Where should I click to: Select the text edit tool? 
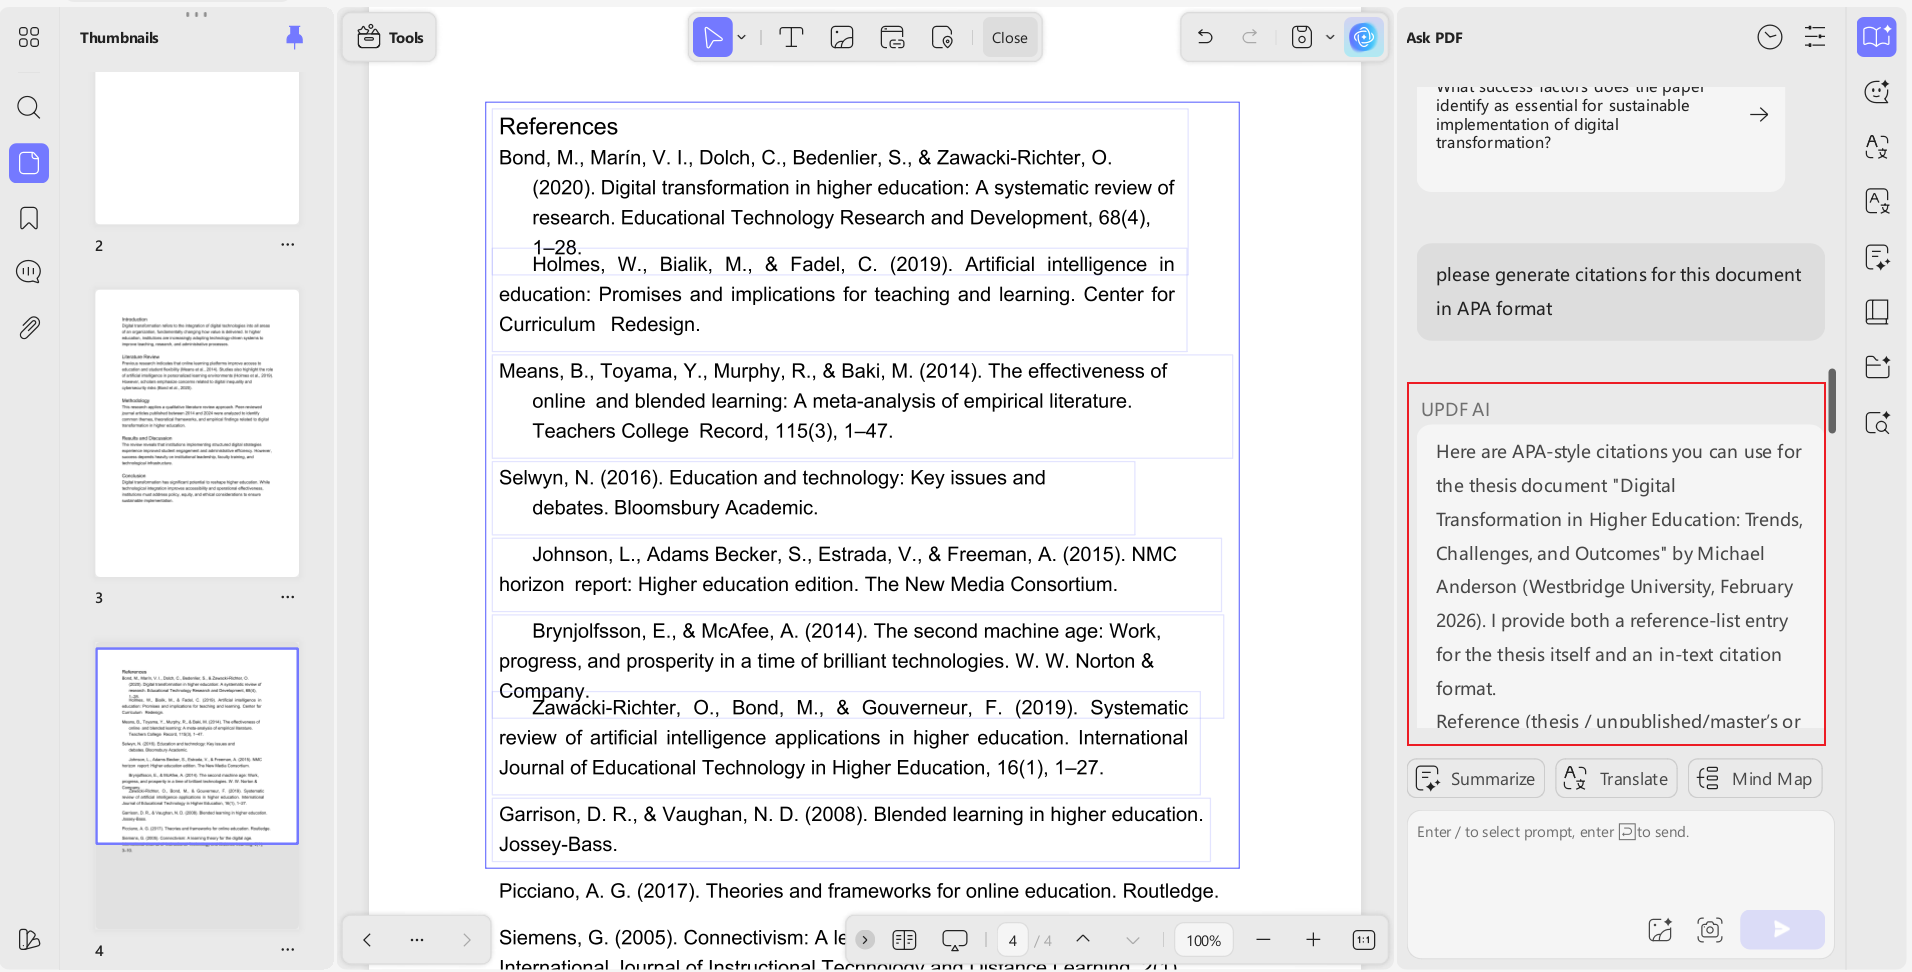(791, 38)
